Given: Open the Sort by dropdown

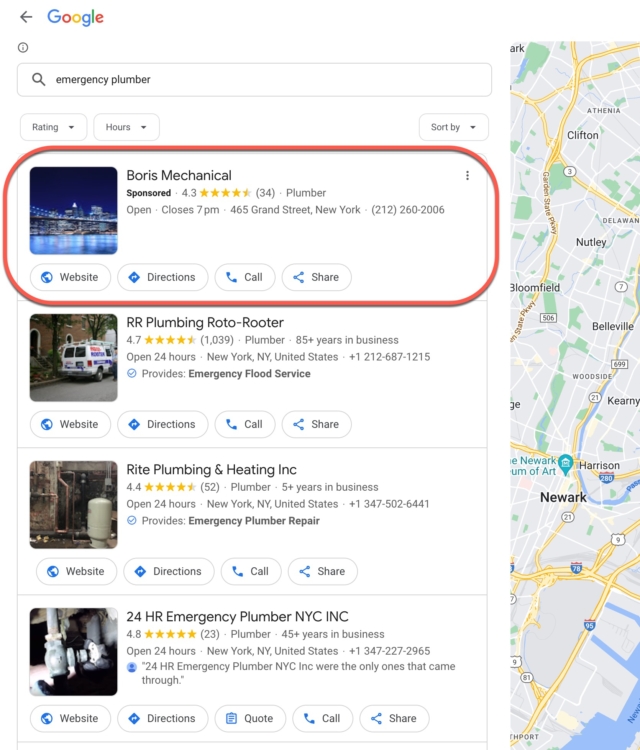Looking at the screenshot, I should click(x=453, y=127).
